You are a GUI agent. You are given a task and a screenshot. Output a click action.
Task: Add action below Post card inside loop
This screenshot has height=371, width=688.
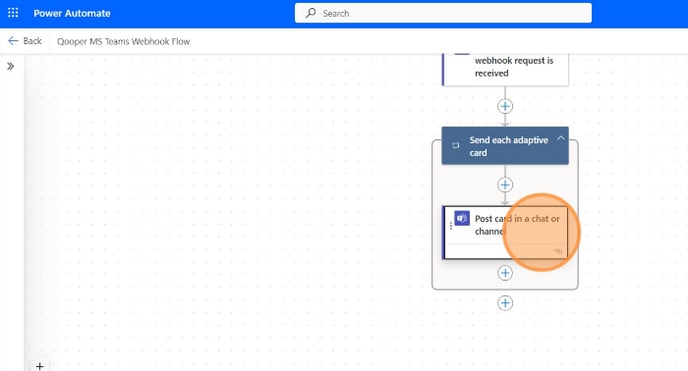[505, 273]
